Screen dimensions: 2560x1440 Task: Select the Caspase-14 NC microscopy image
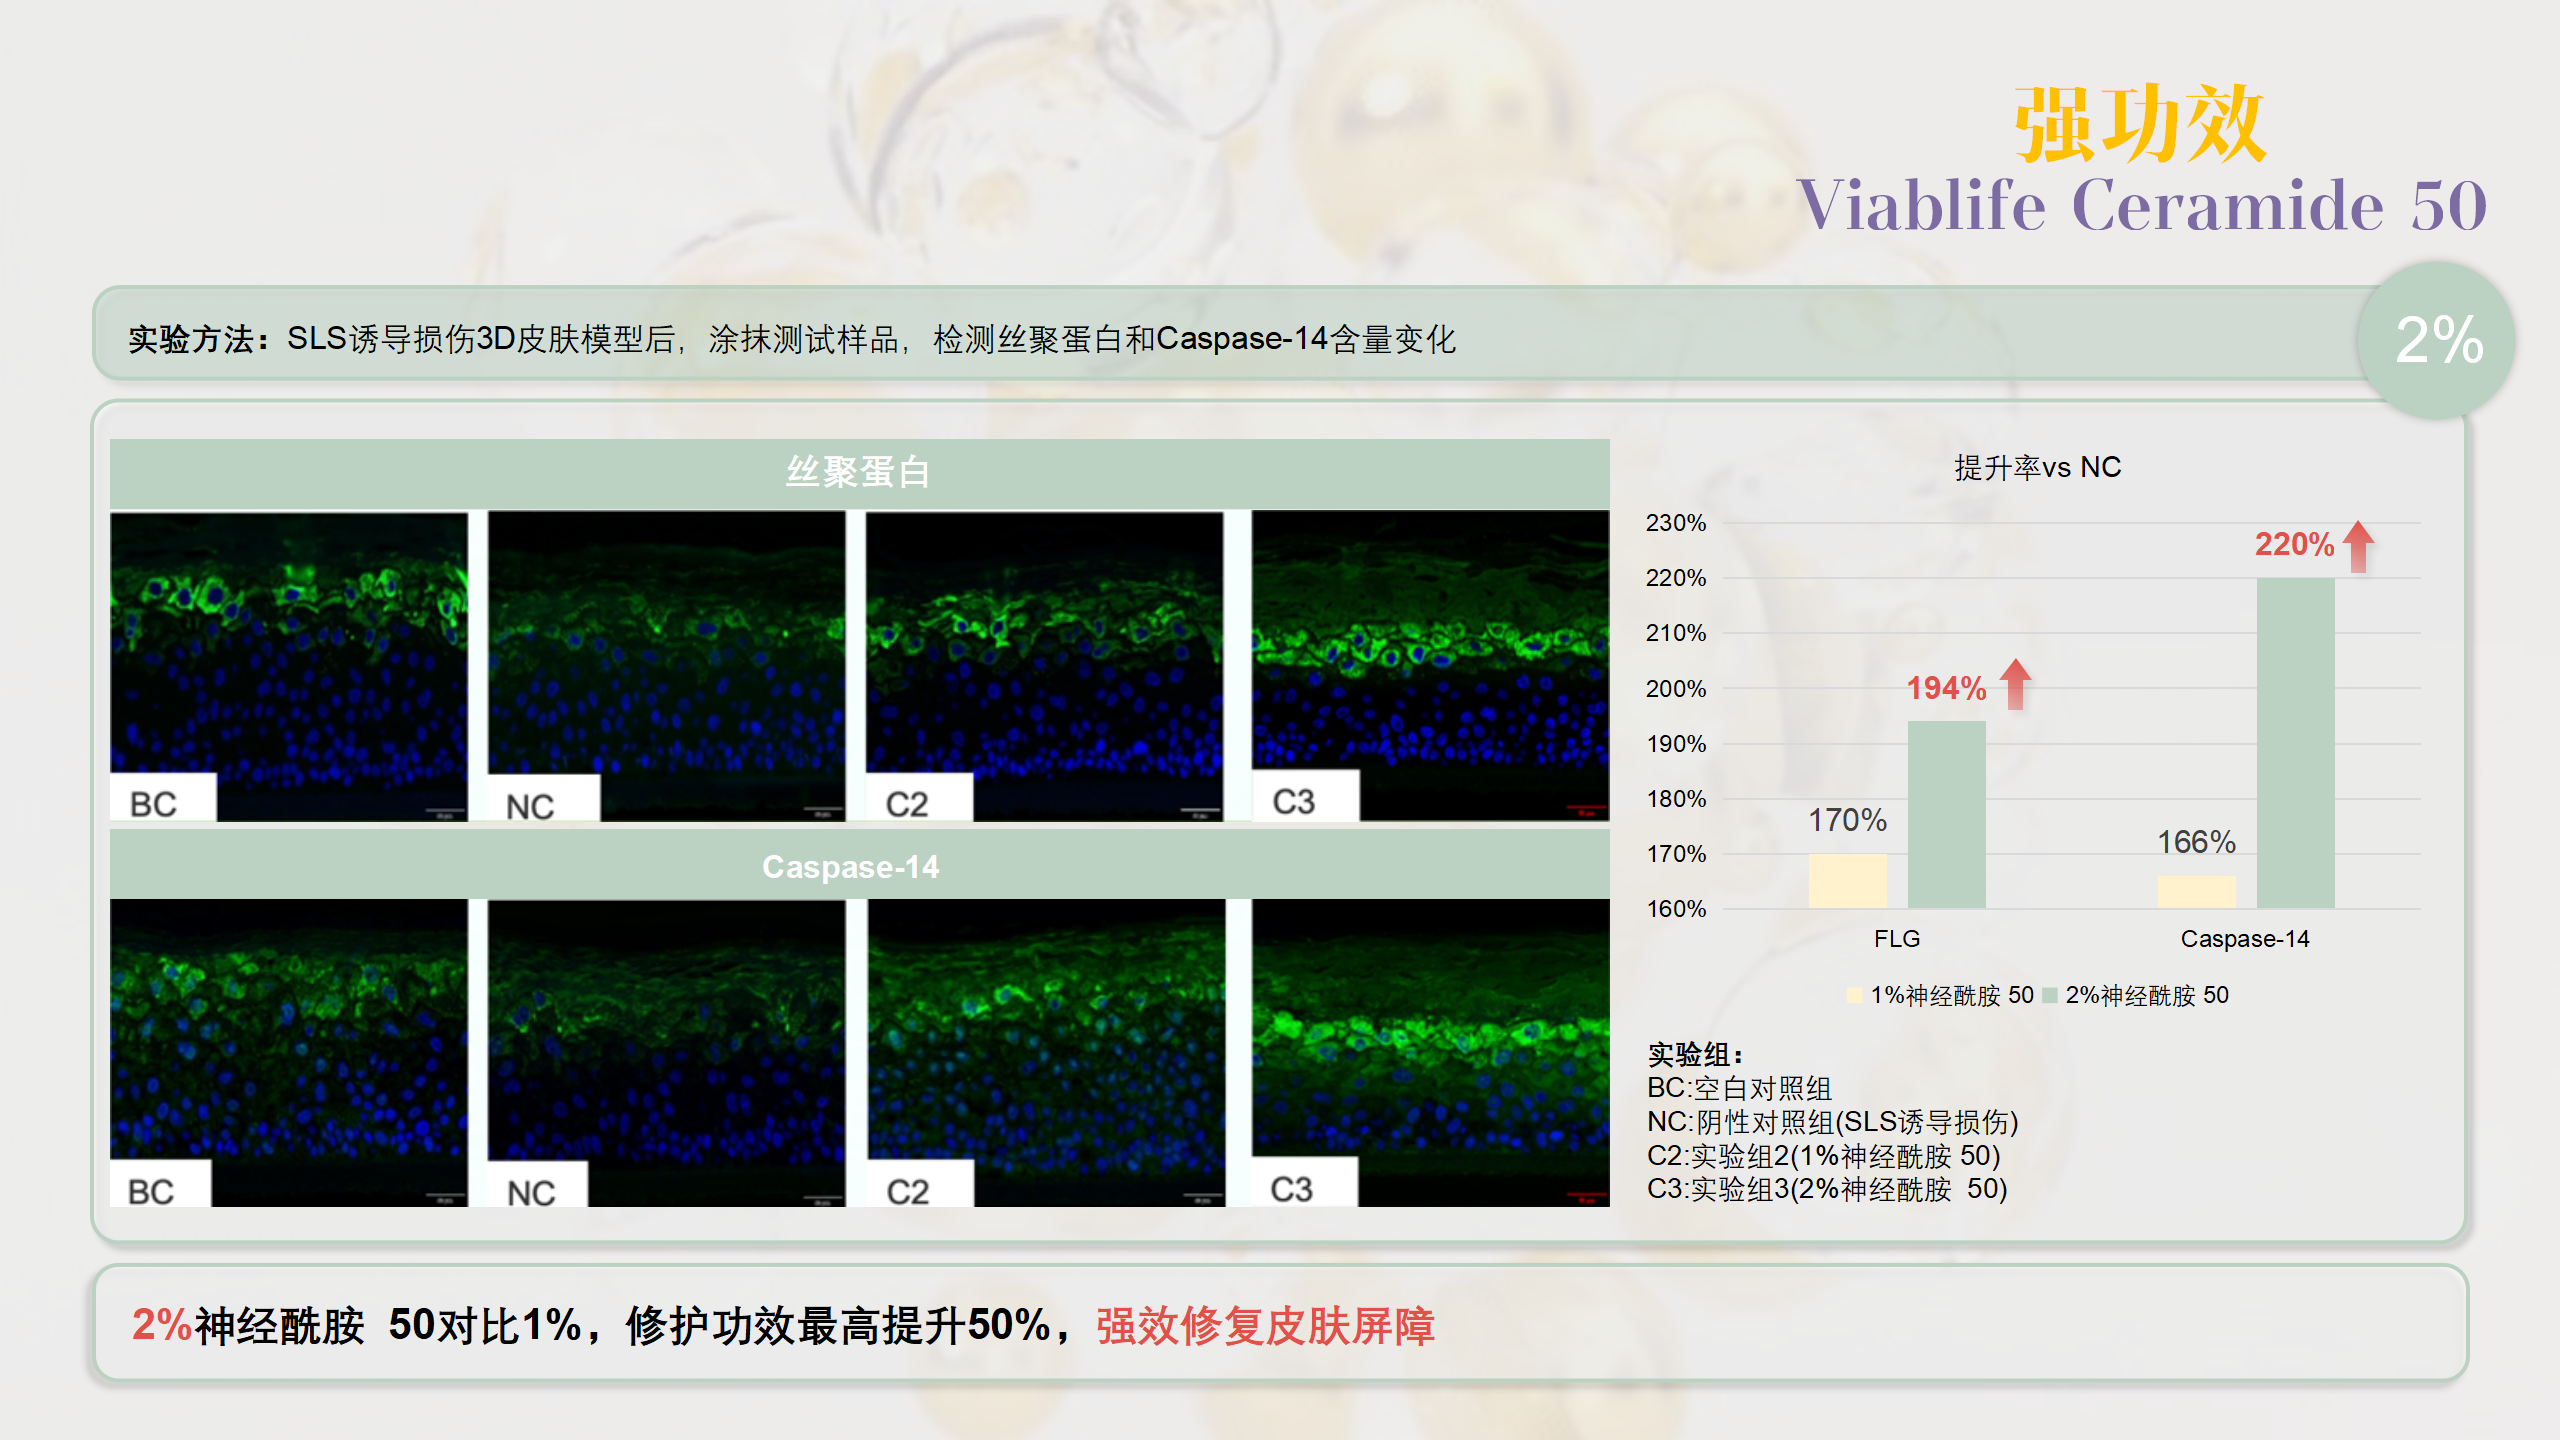(x=666, y=1052)
